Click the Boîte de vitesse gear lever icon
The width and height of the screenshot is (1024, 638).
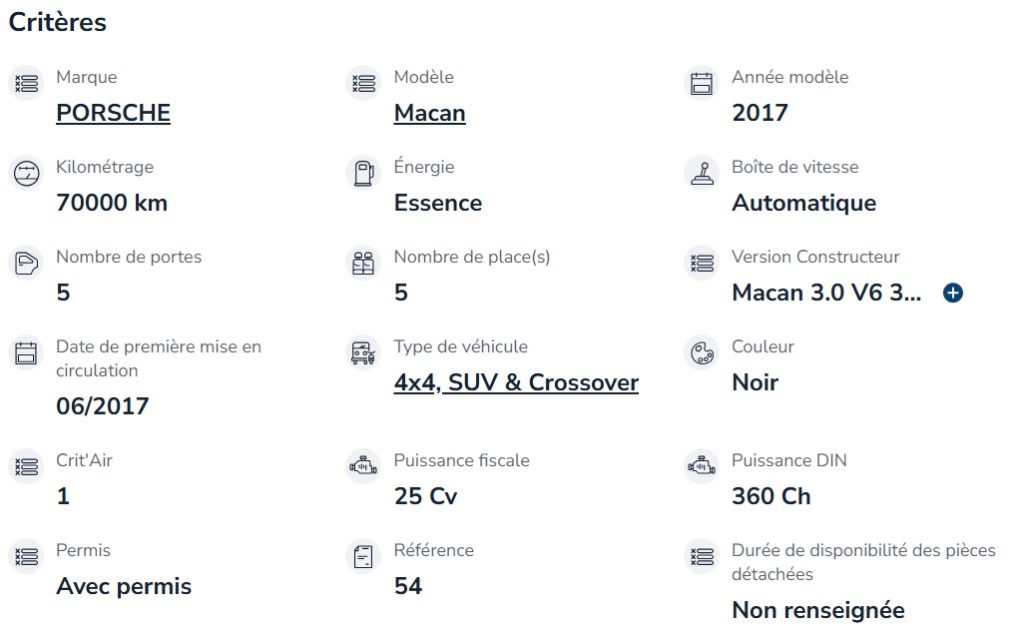click(702, 173)
